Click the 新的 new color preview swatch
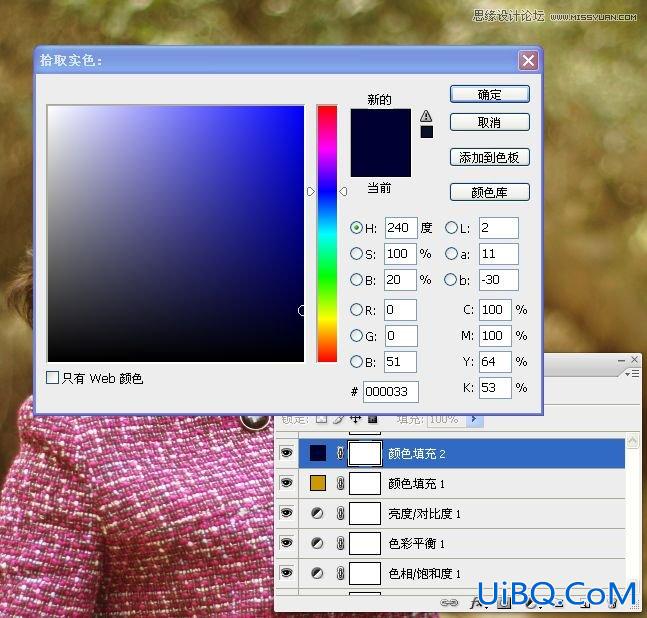647x618 pixels. click(x=380, y=126)
